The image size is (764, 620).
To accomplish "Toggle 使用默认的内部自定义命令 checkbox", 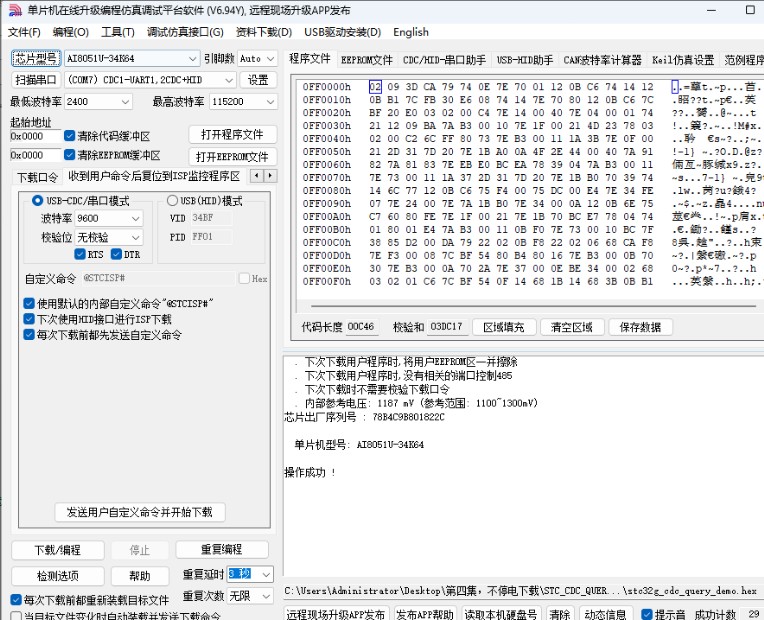I will tap(29, 303).
